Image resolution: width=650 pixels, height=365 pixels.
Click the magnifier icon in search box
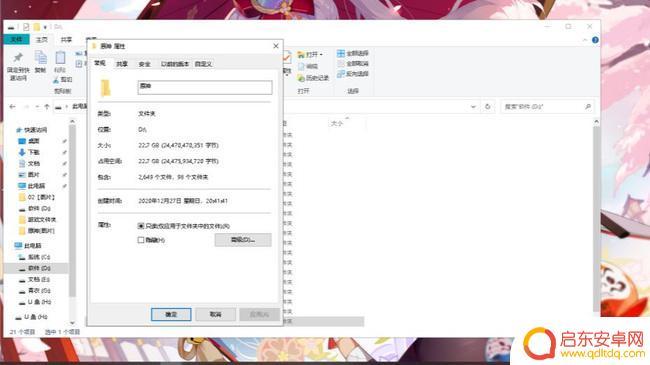pyautogui.click(x=588, y=107)
